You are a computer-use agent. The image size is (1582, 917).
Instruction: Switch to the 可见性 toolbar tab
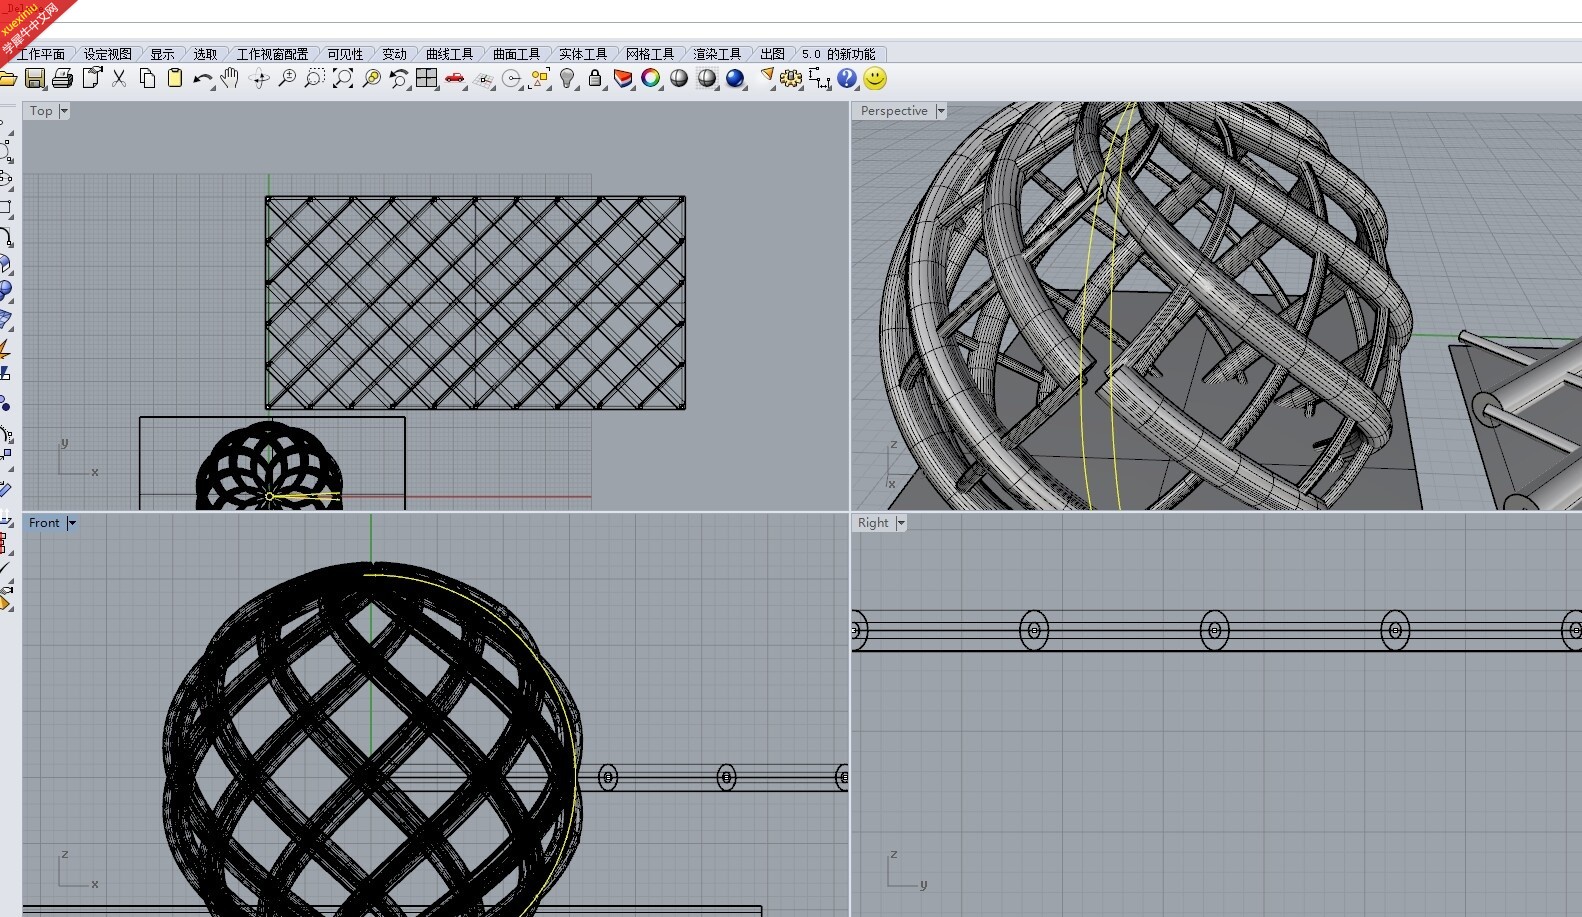[x=345, y=54]
